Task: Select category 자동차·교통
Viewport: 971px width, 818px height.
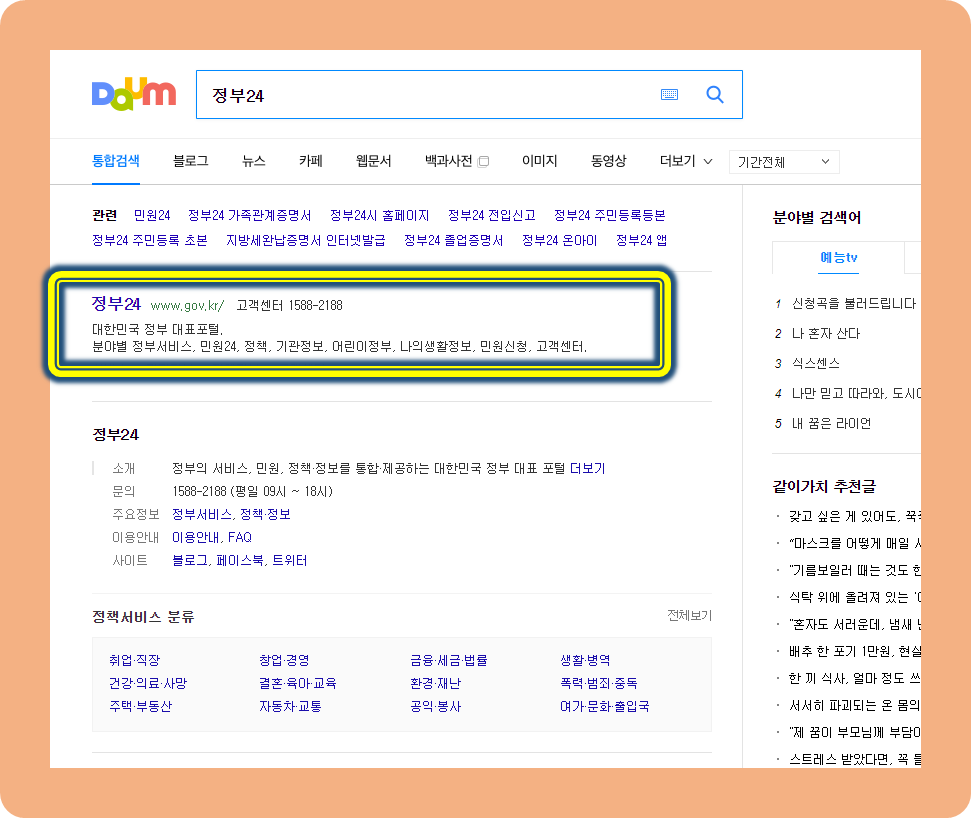Action: click(290, 706)
